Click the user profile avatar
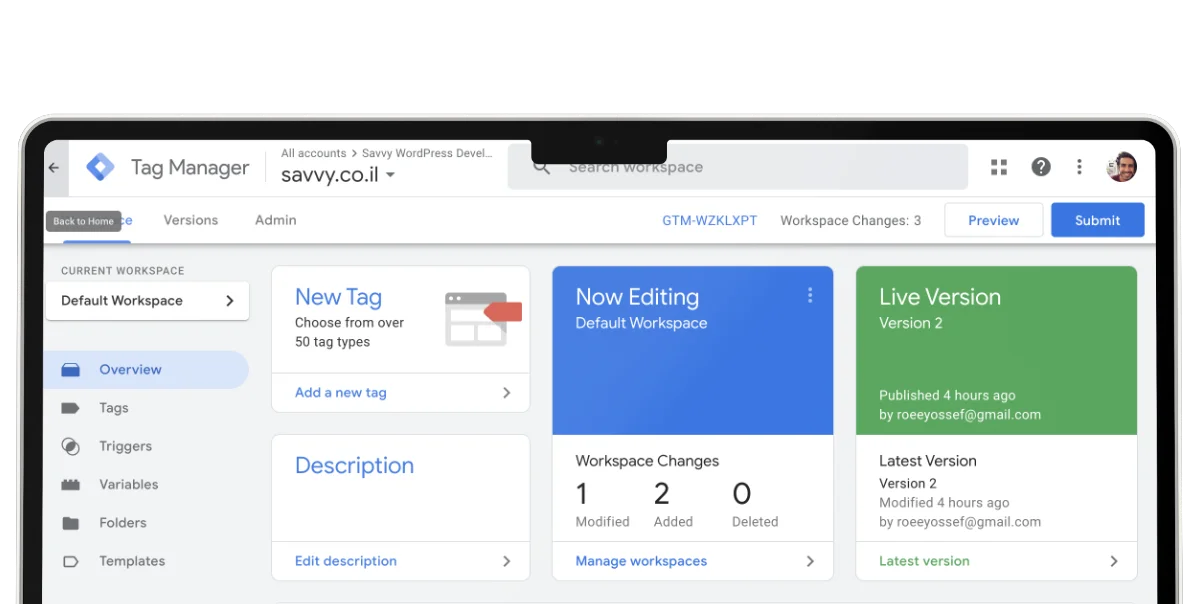 [x=1122, y=167]
